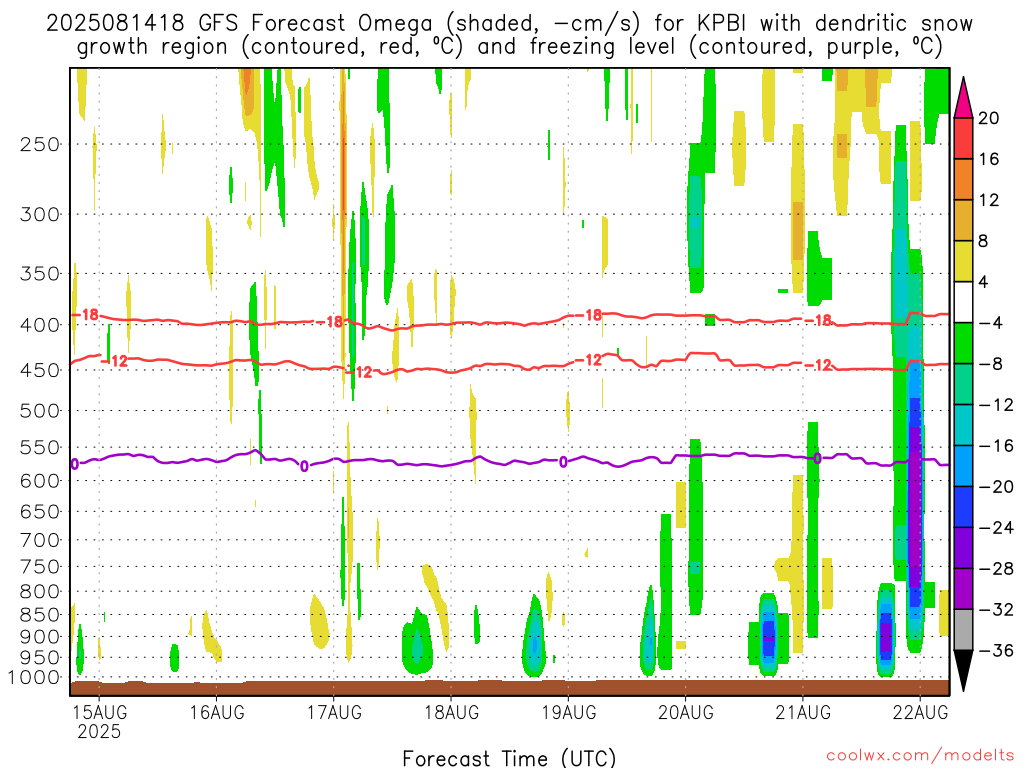This screenshot has width=1024, height=768.
Task: Click the title line starting growth region
Action: (509, 47)
